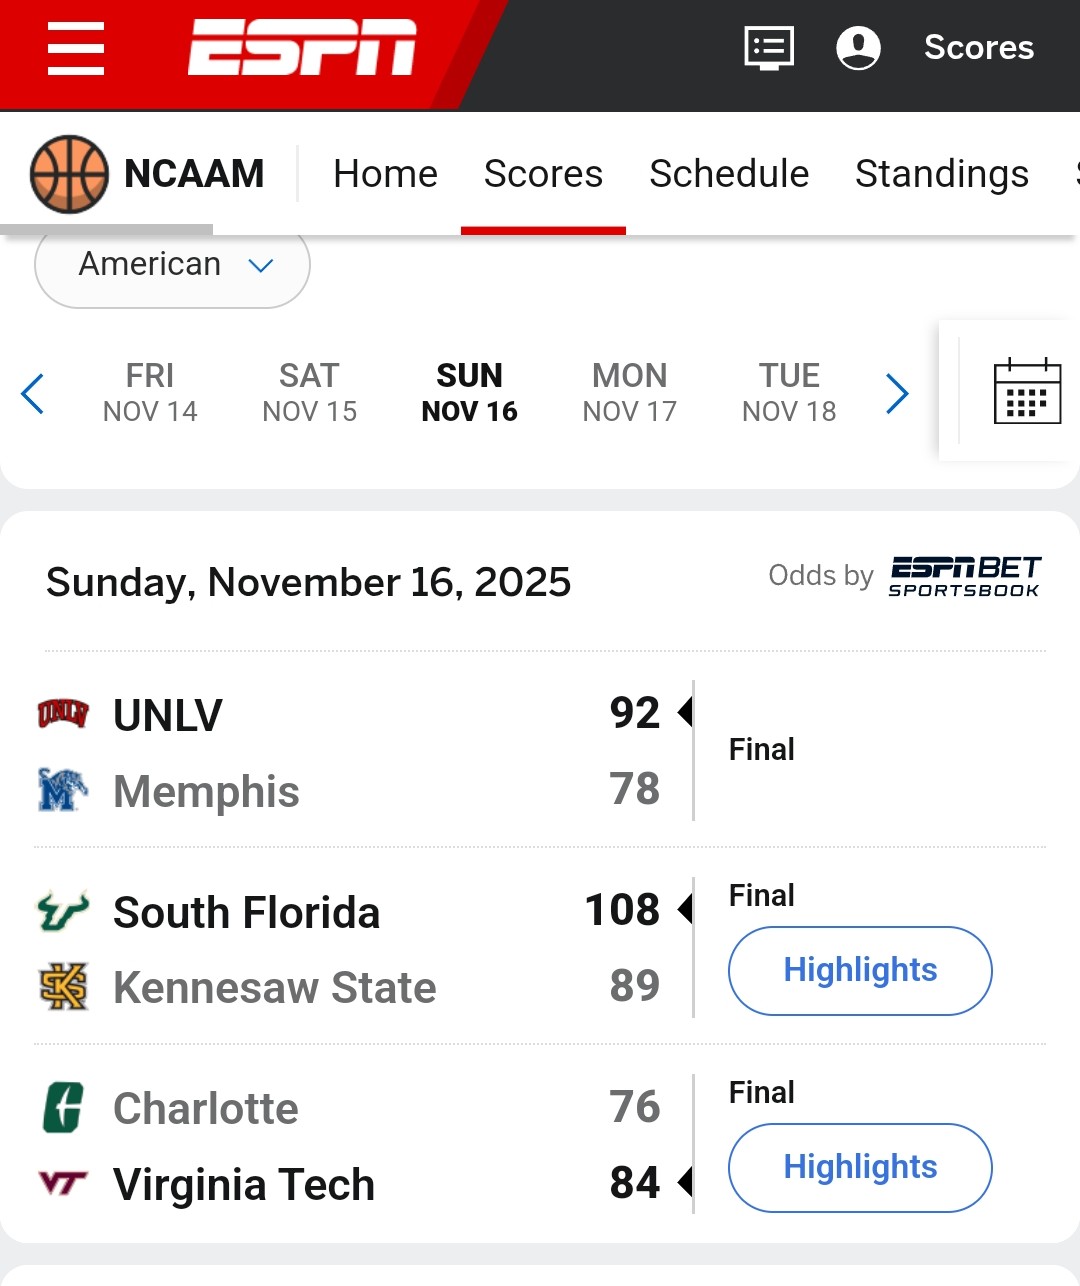Click the Scores link in header
Screen dimensions: 1080x1286
979,48
